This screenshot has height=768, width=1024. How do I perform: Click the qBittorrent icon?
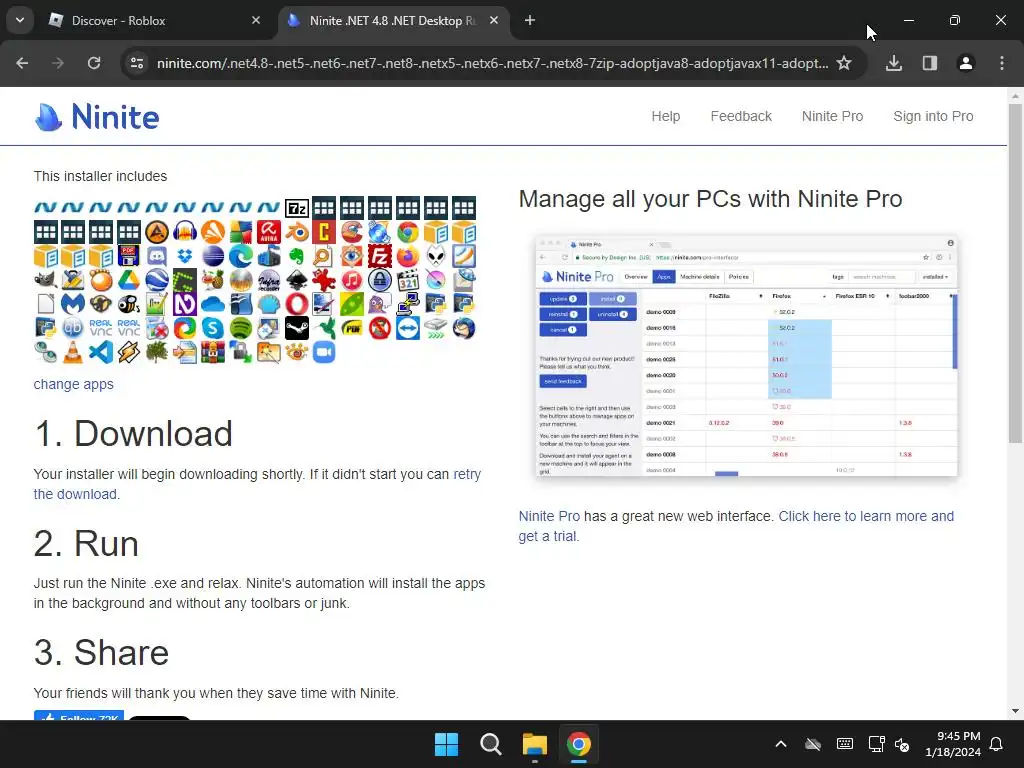click(x=72, y=328)
